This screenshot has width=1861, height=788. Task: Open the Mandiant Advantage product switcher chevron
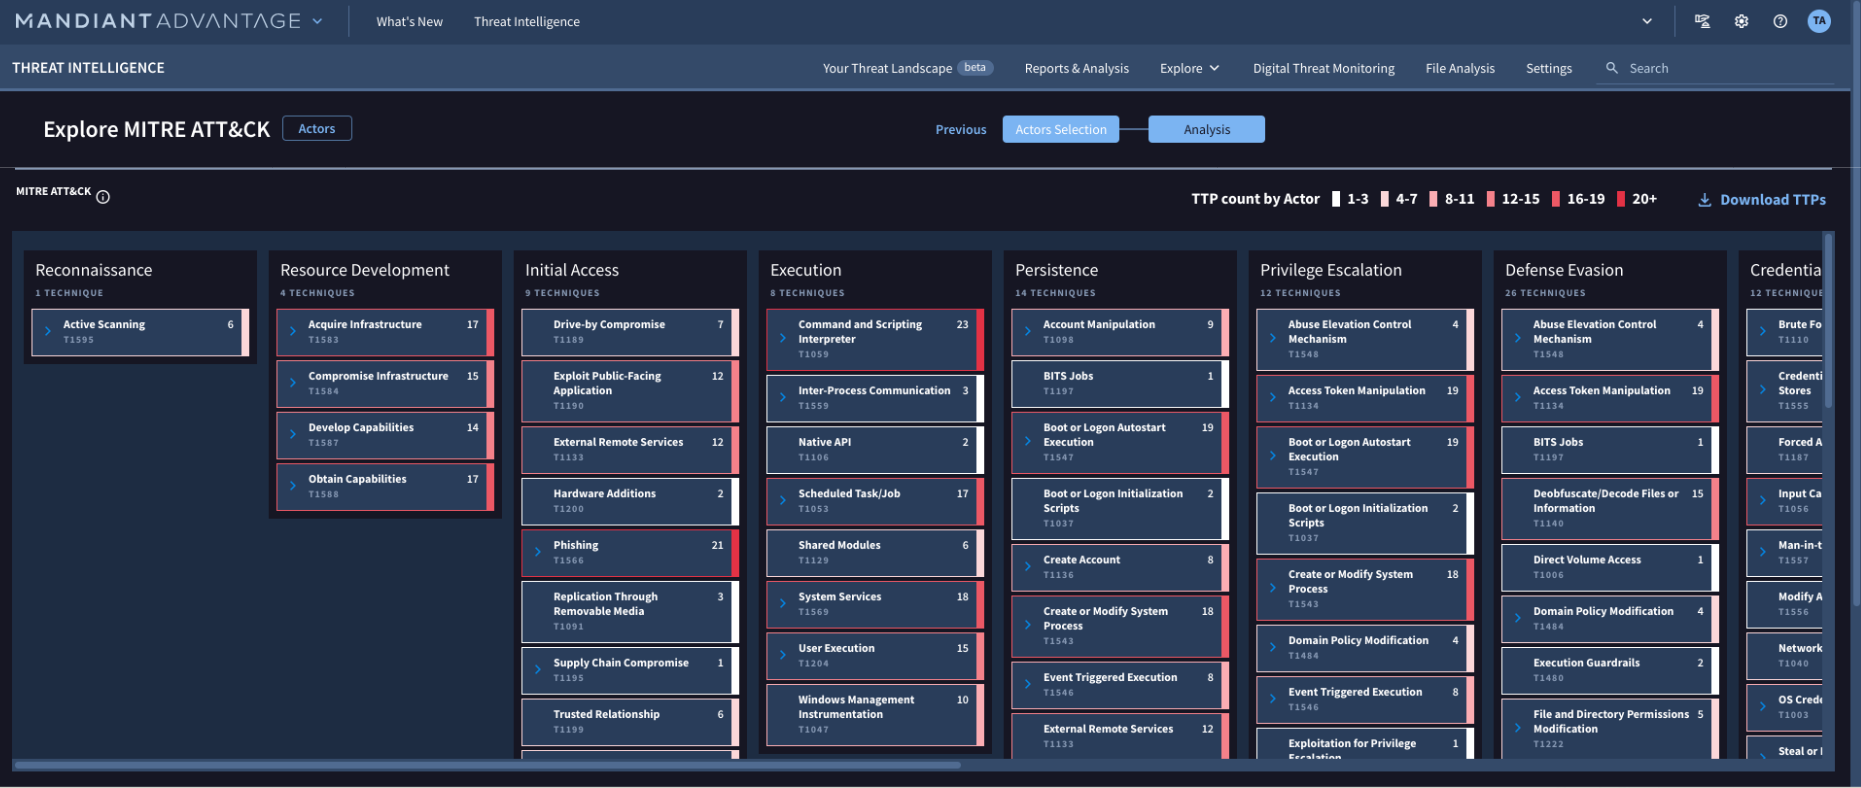pos(318,21)
